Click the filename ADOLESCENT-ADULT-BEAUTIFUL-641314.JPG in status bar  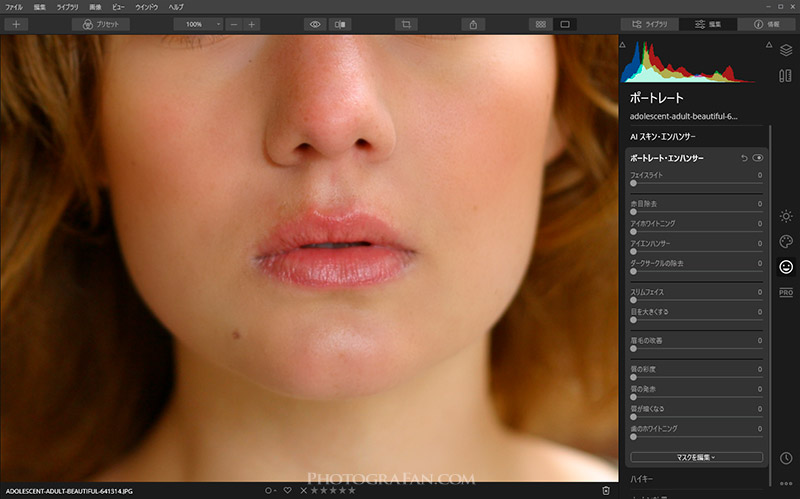(69, 491)
